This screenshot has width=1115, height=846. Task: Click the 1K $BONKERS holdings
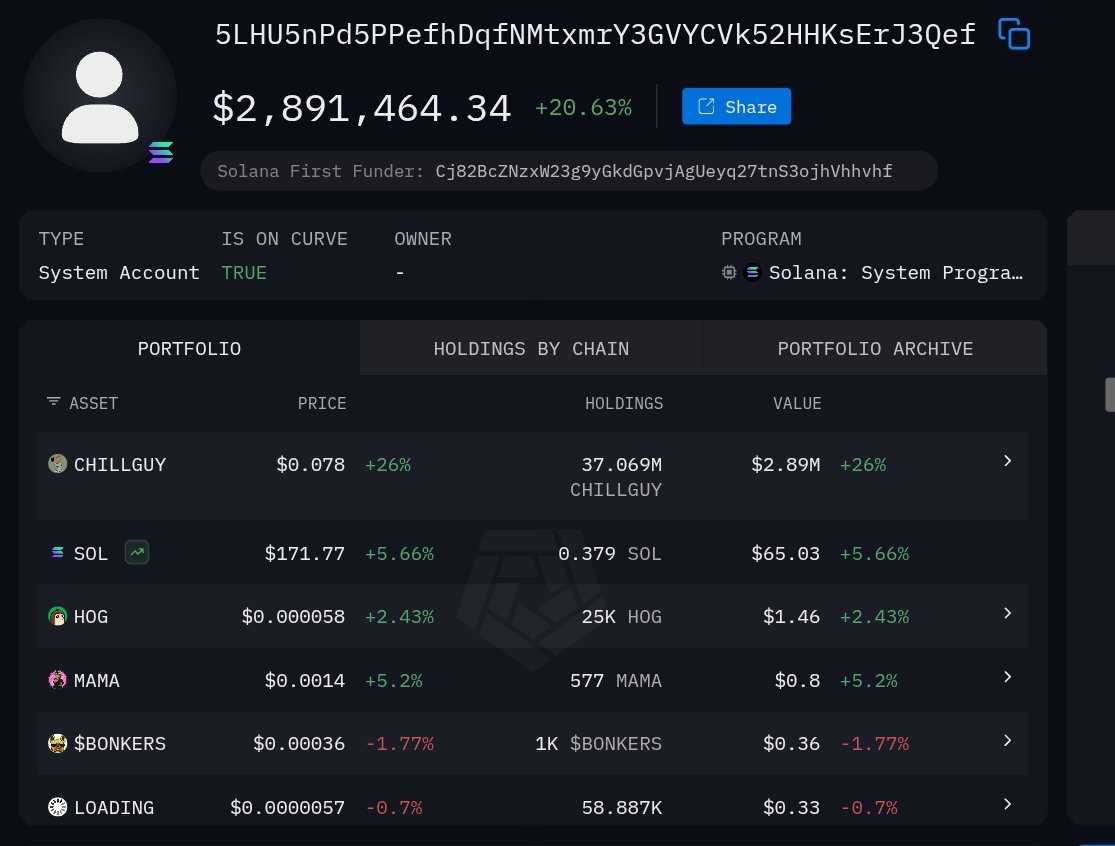pos(599,744)
